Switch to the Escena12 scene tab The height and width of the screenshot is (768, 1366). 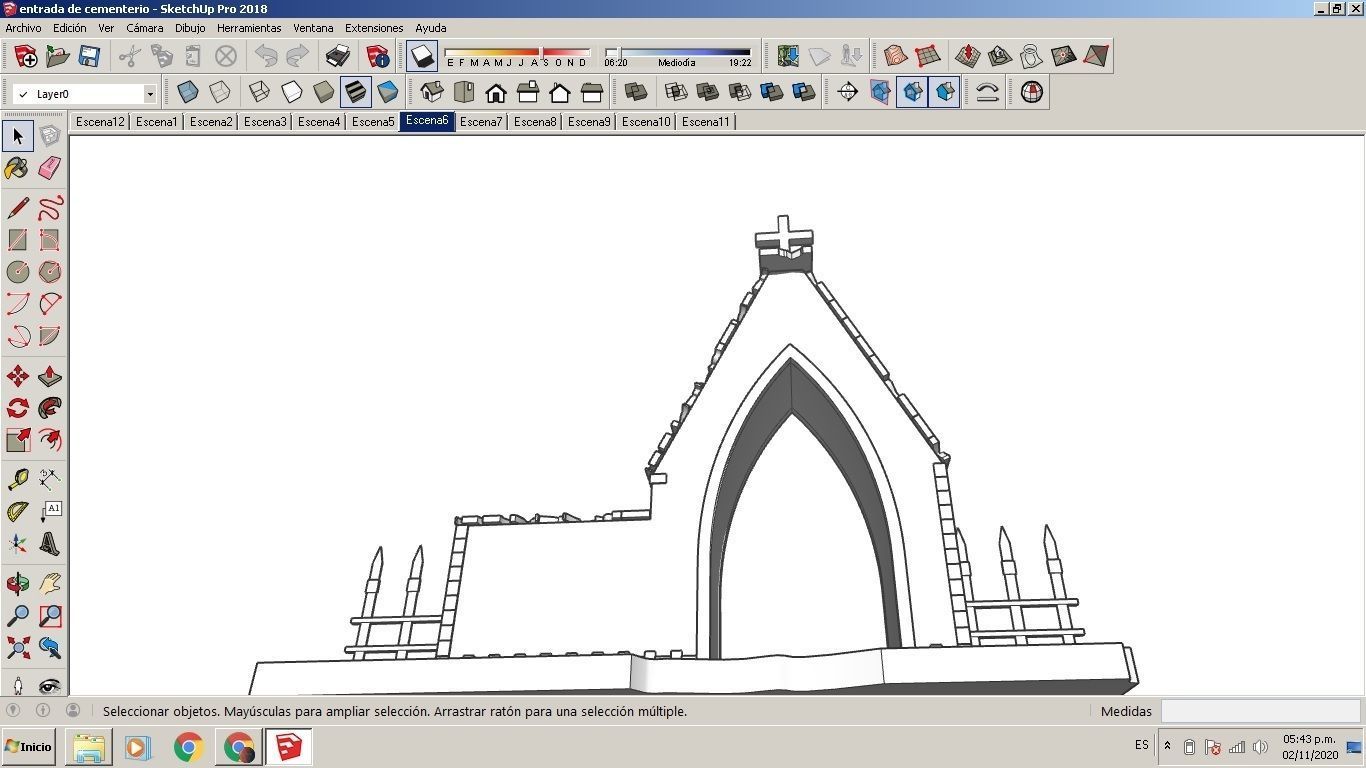tap(100, 122)
